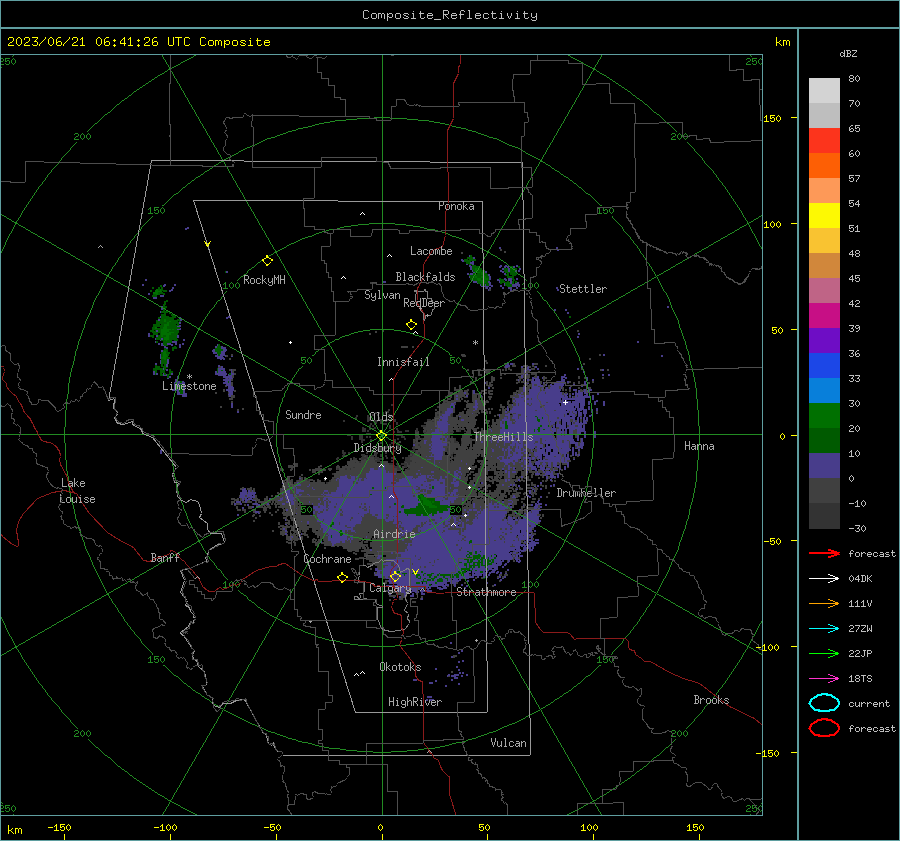Click the HighRiver label
900x841 pixels.
coord(415,702)
